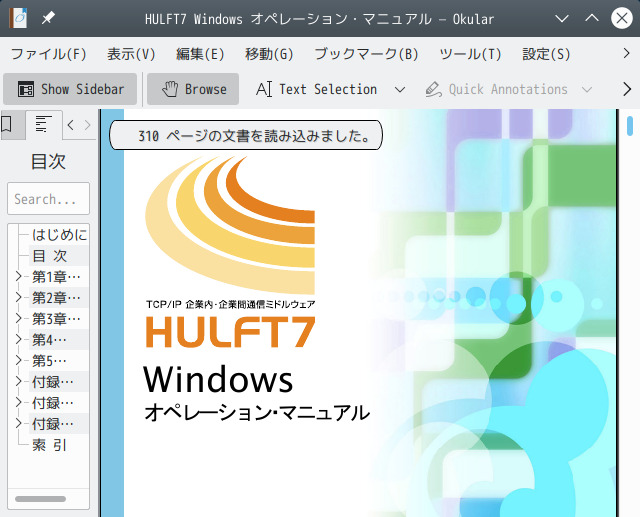Click the sidebar horizontal scrollbar handle
This screenshot has height=517, width=640.
40,499
